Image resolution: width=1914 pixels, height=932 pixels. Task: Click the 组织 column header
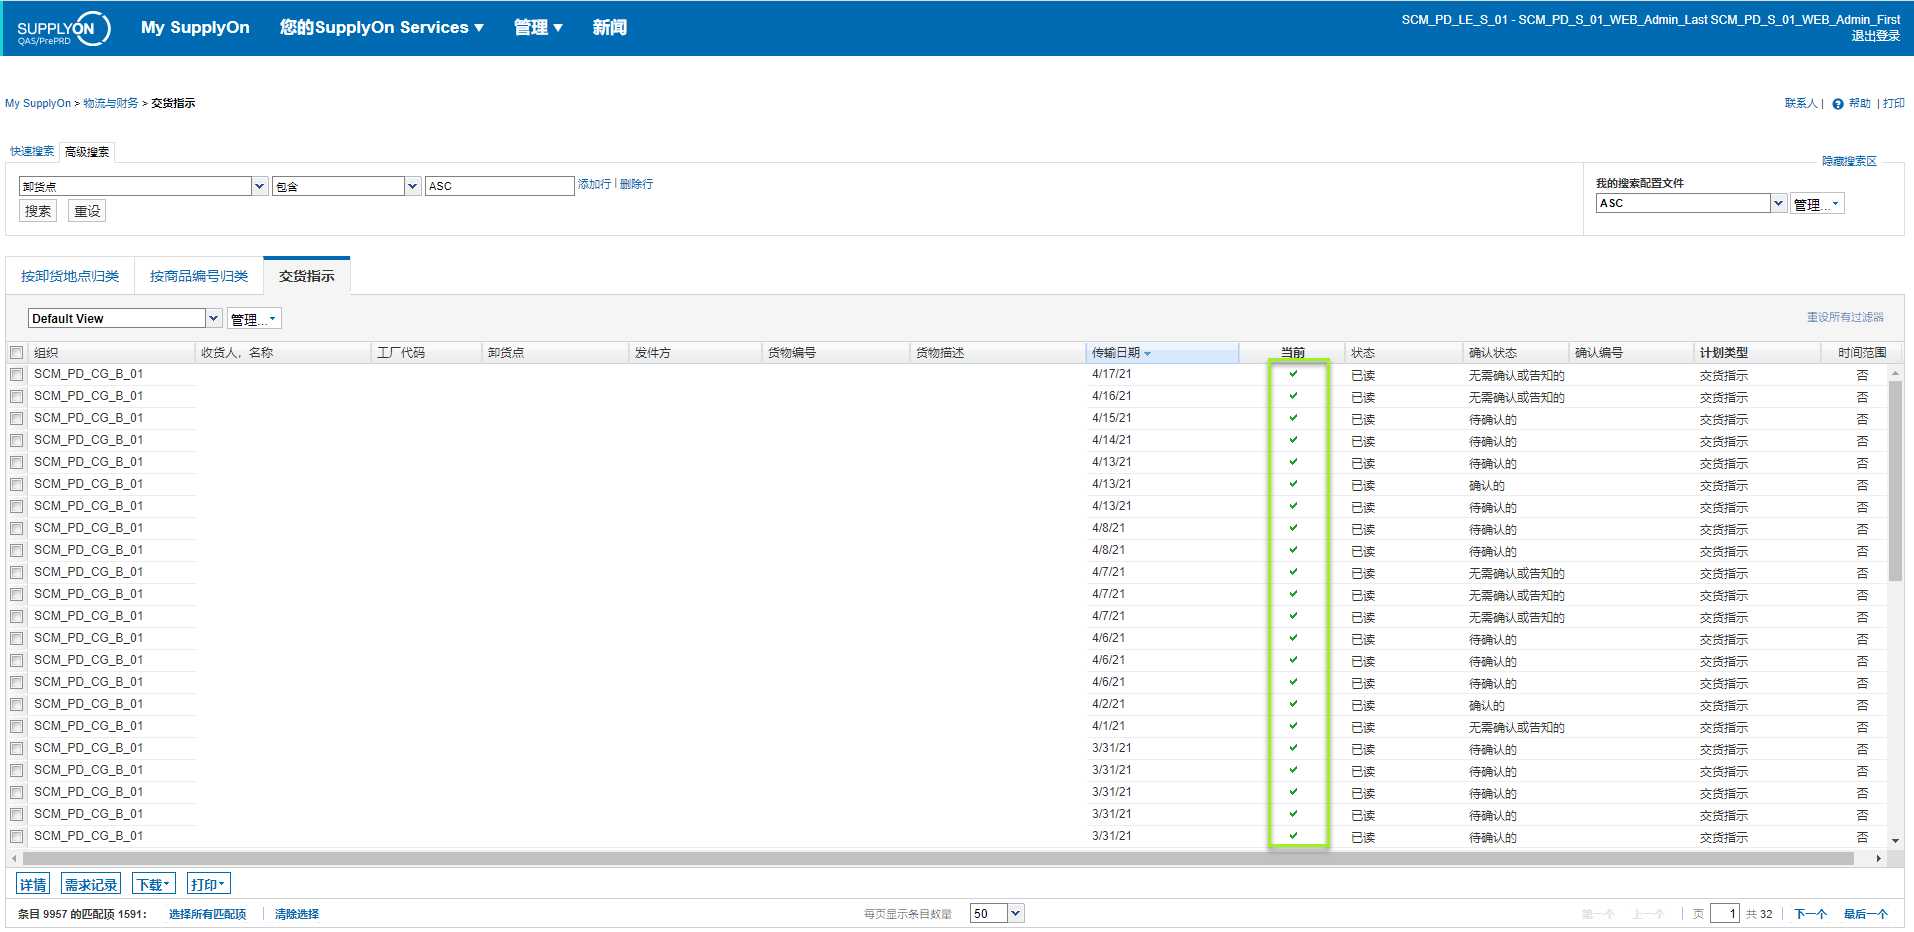click(x=111, y=352)
